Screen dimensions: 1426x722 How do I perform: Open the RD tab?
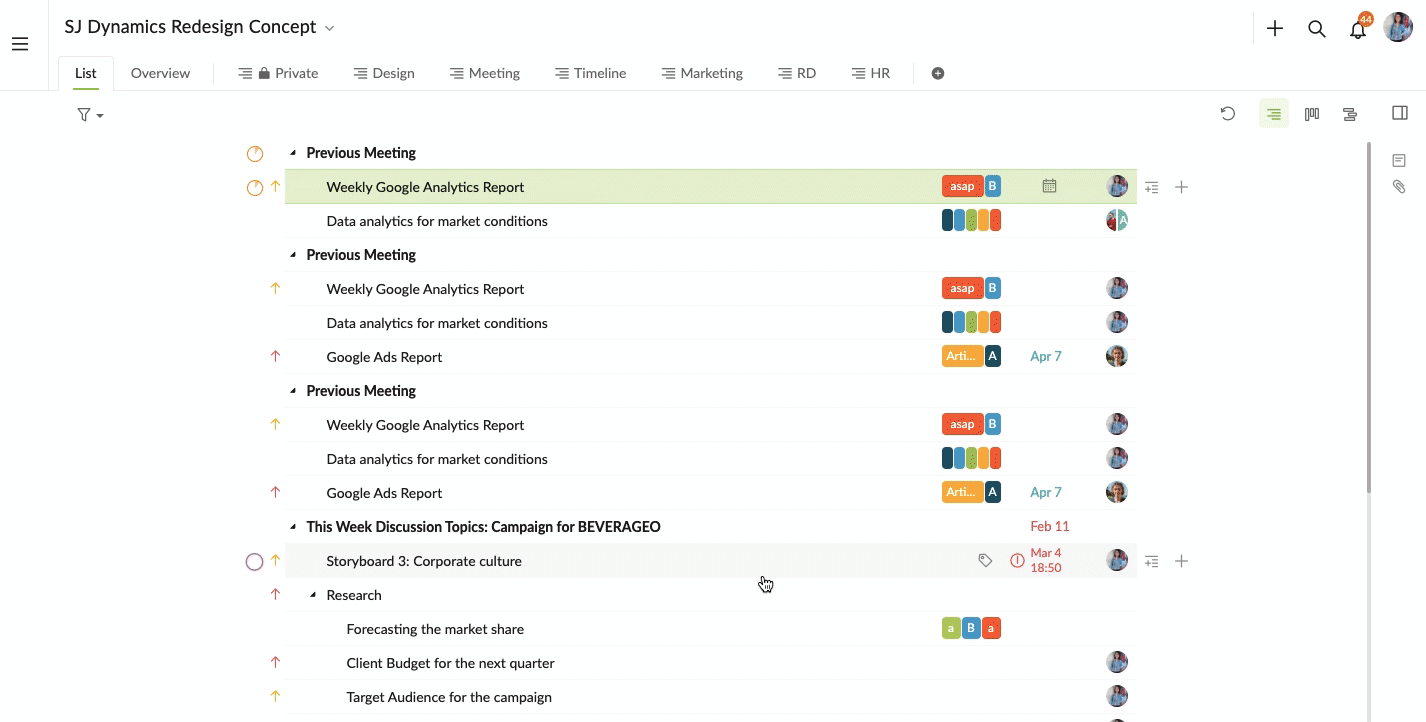[797, 73]
